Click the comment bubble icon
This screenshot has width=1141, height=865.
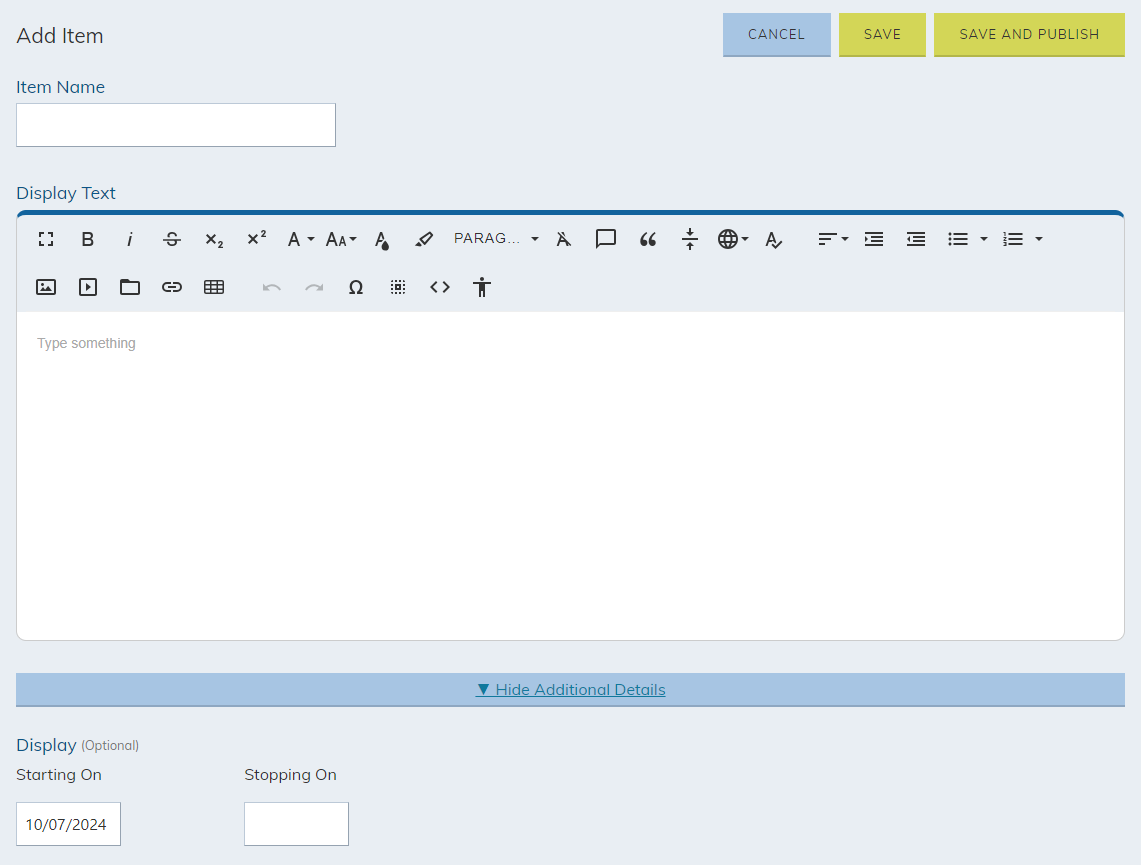click(605, 239)
